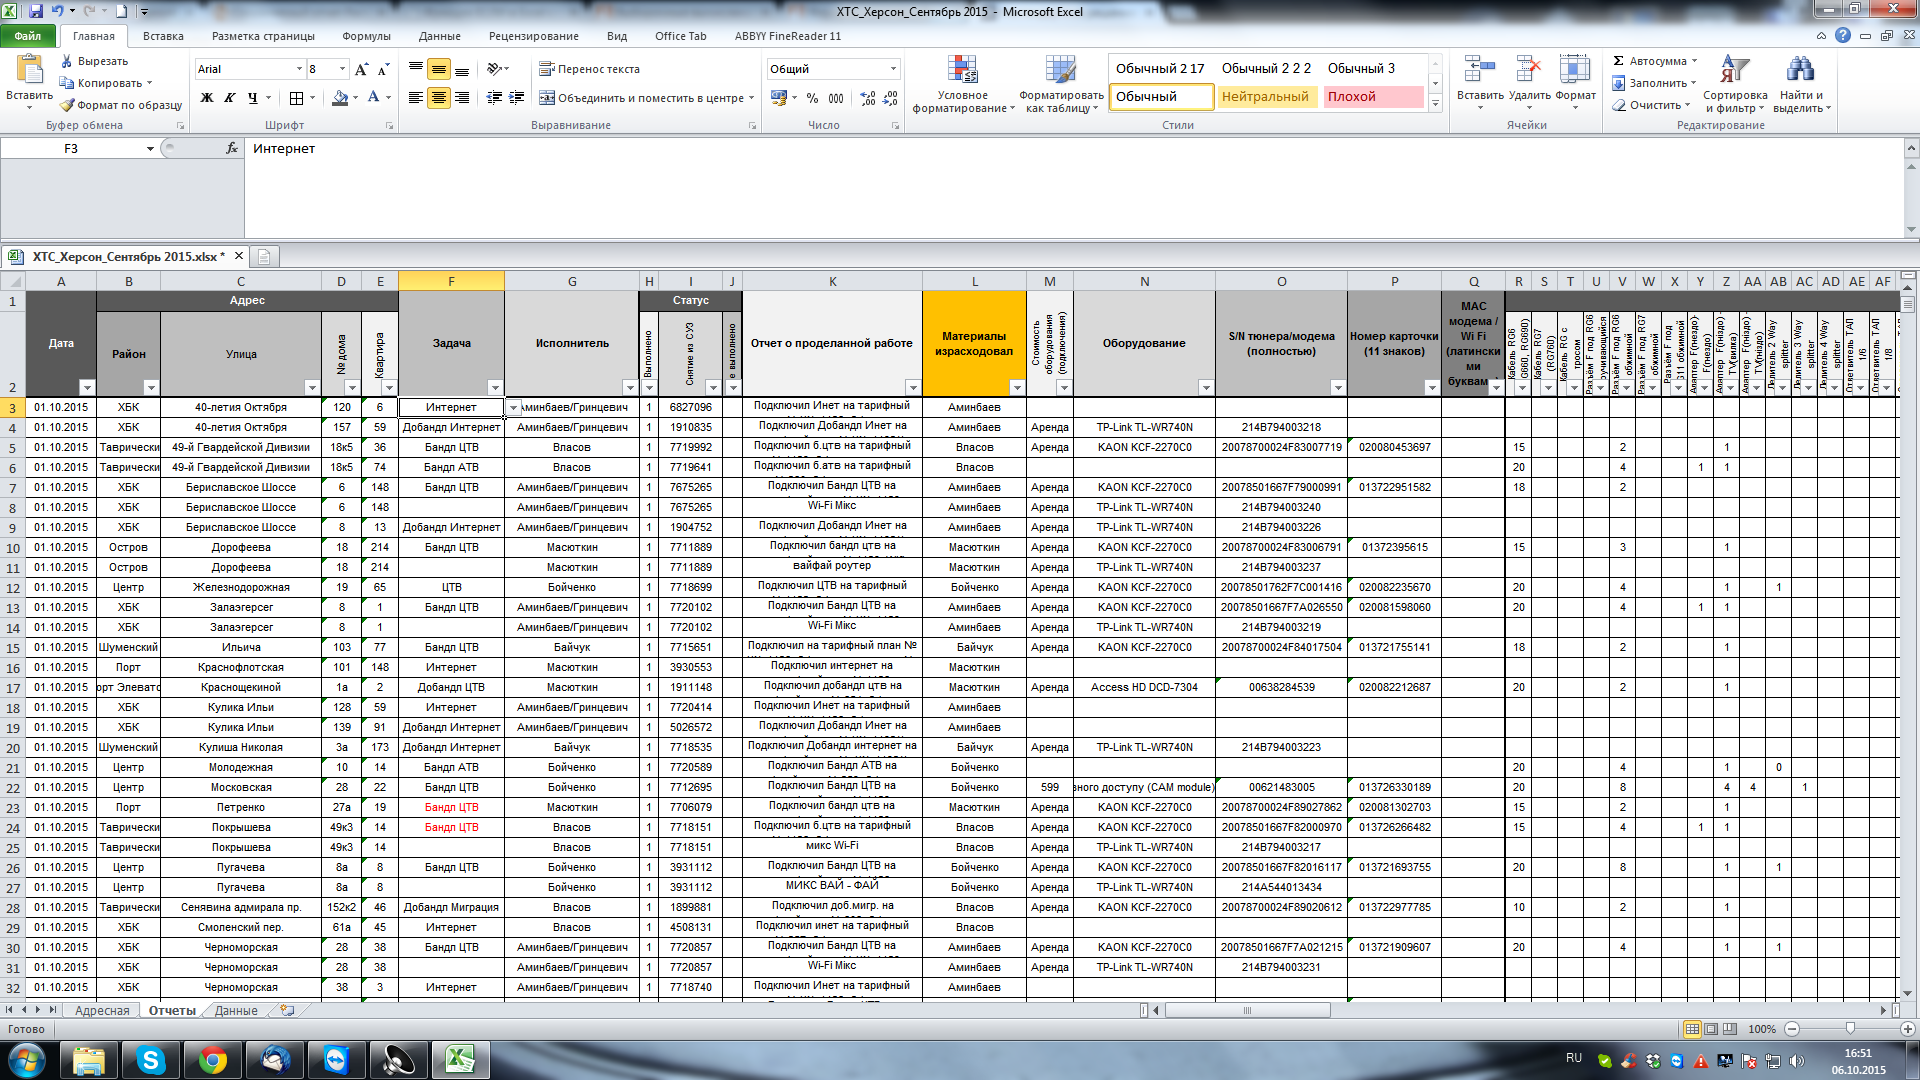Increase font size with the large A icon
The width and height of the screenshot is (1920, 1080).
pyautogui.click(x=361, y=69)
